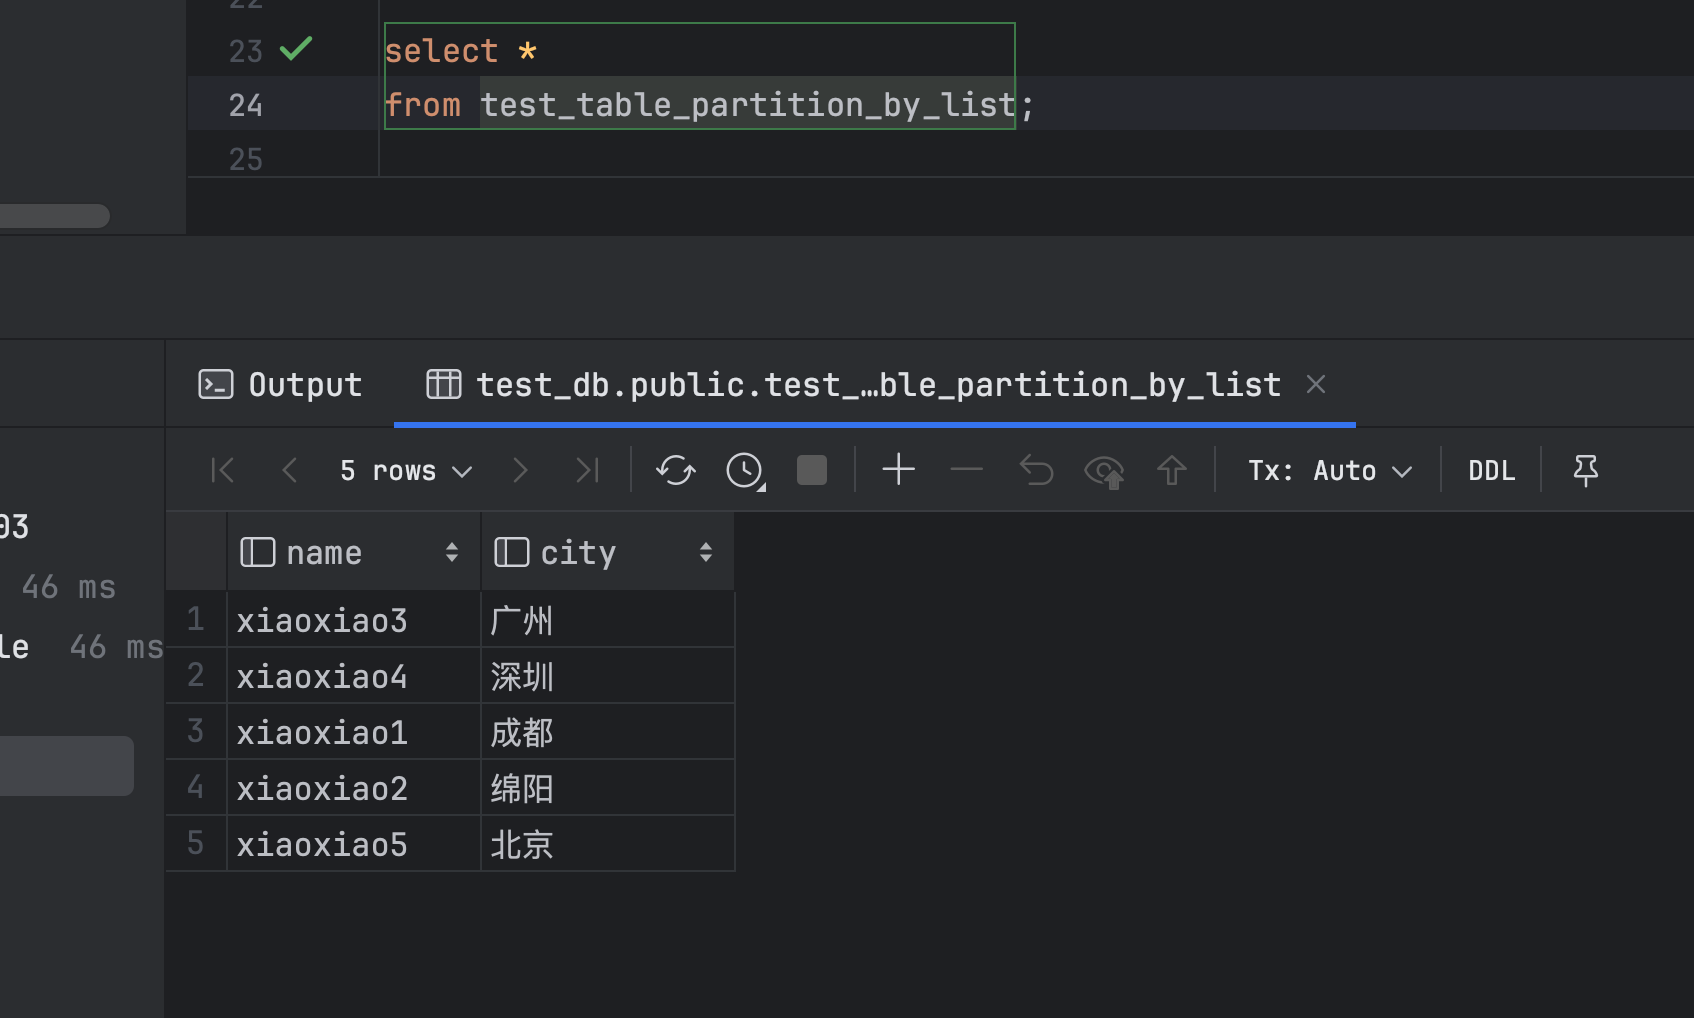The width and height of the screenshot is (1694, 1018).
Task: Open the 5 rows page size dropdown
Action: point(406,470)
